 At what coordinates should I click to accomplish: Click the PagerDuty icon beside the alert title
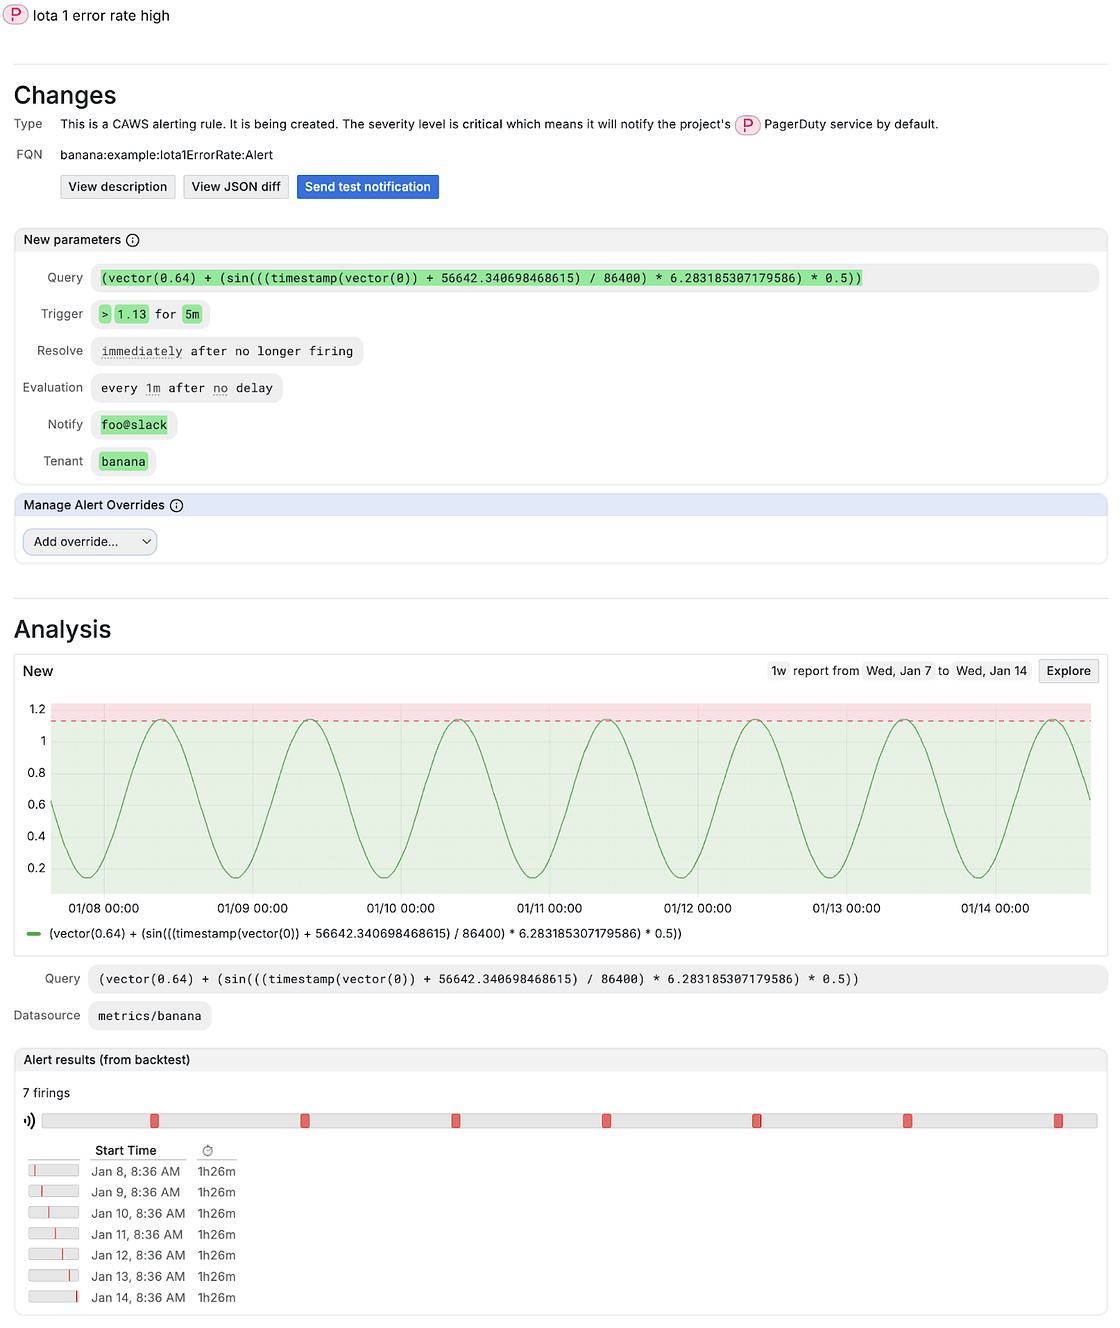pos(15,15)
